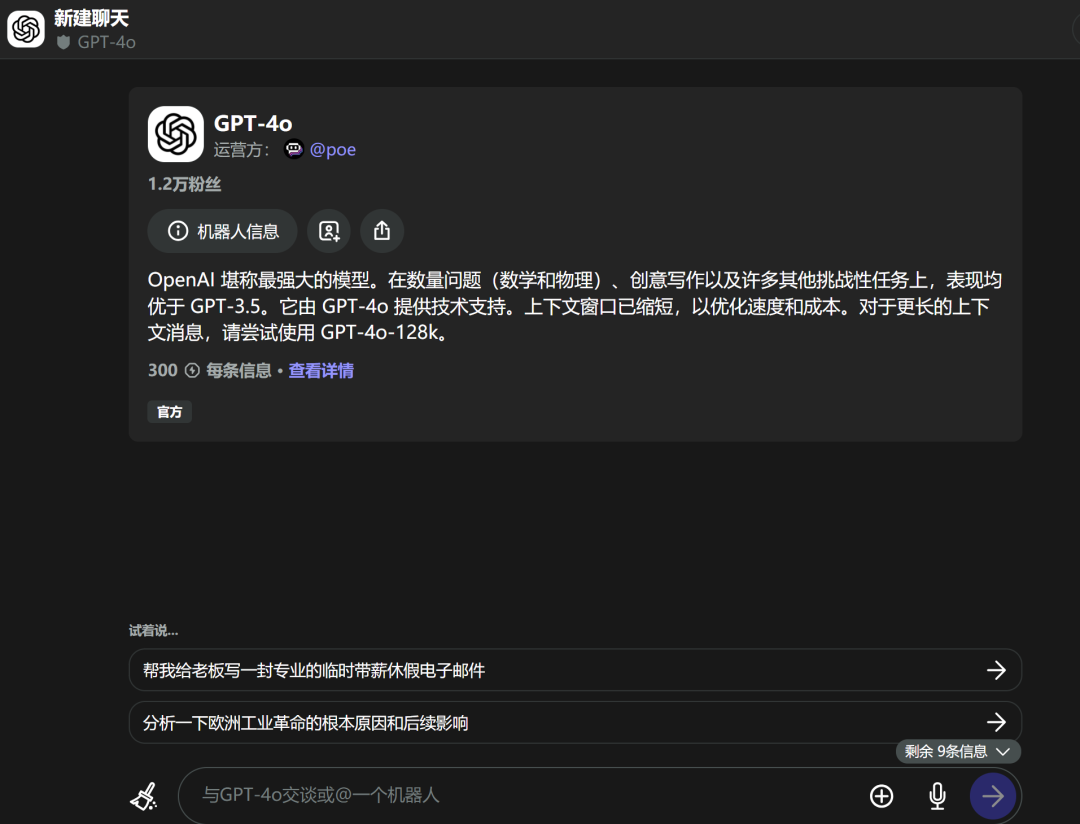
Task: Click the 300 每条信息 points text
Action: pos(209,371)
